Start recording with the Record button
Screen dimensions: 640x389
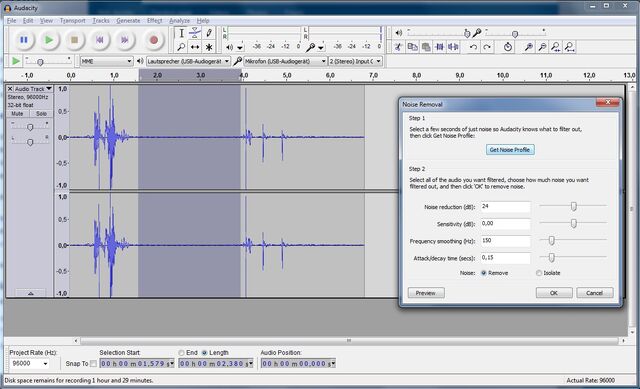coord(154,40)
